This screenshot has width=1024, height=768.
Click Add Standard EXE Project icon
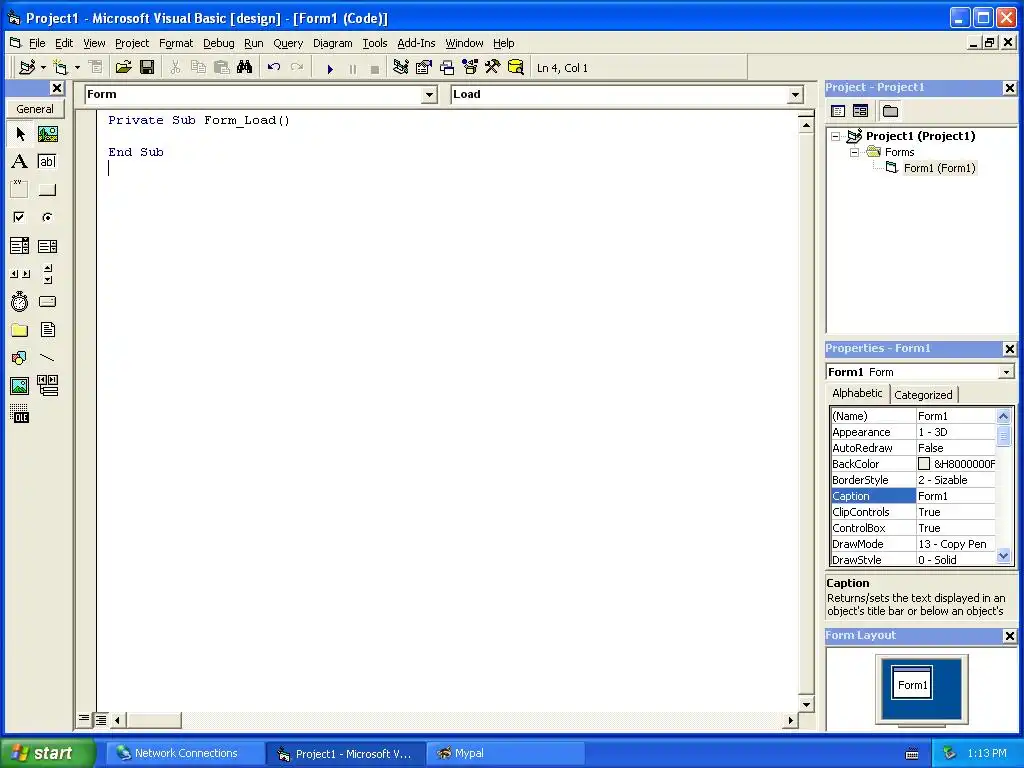coord(27,67)
